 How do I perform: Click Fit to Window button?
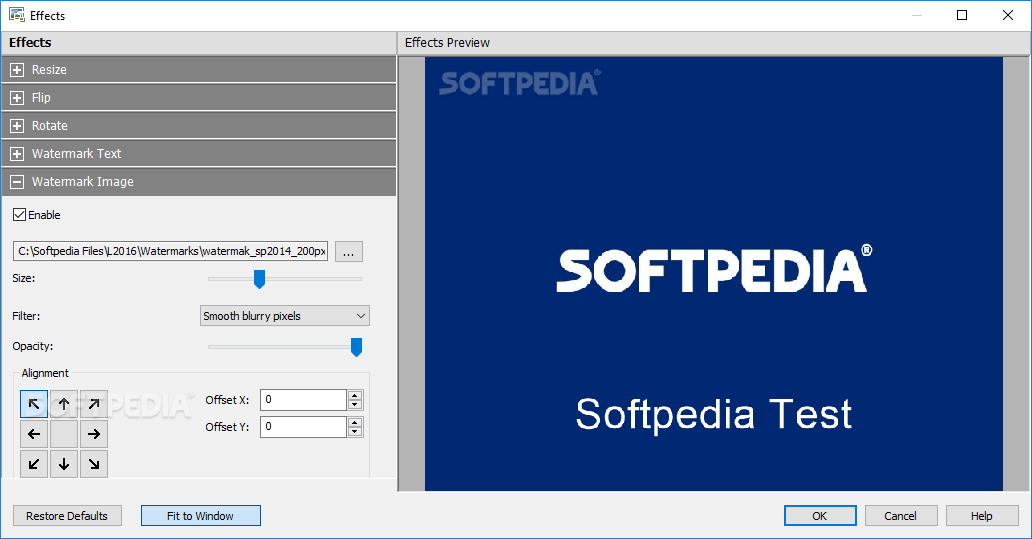(201, 516)
